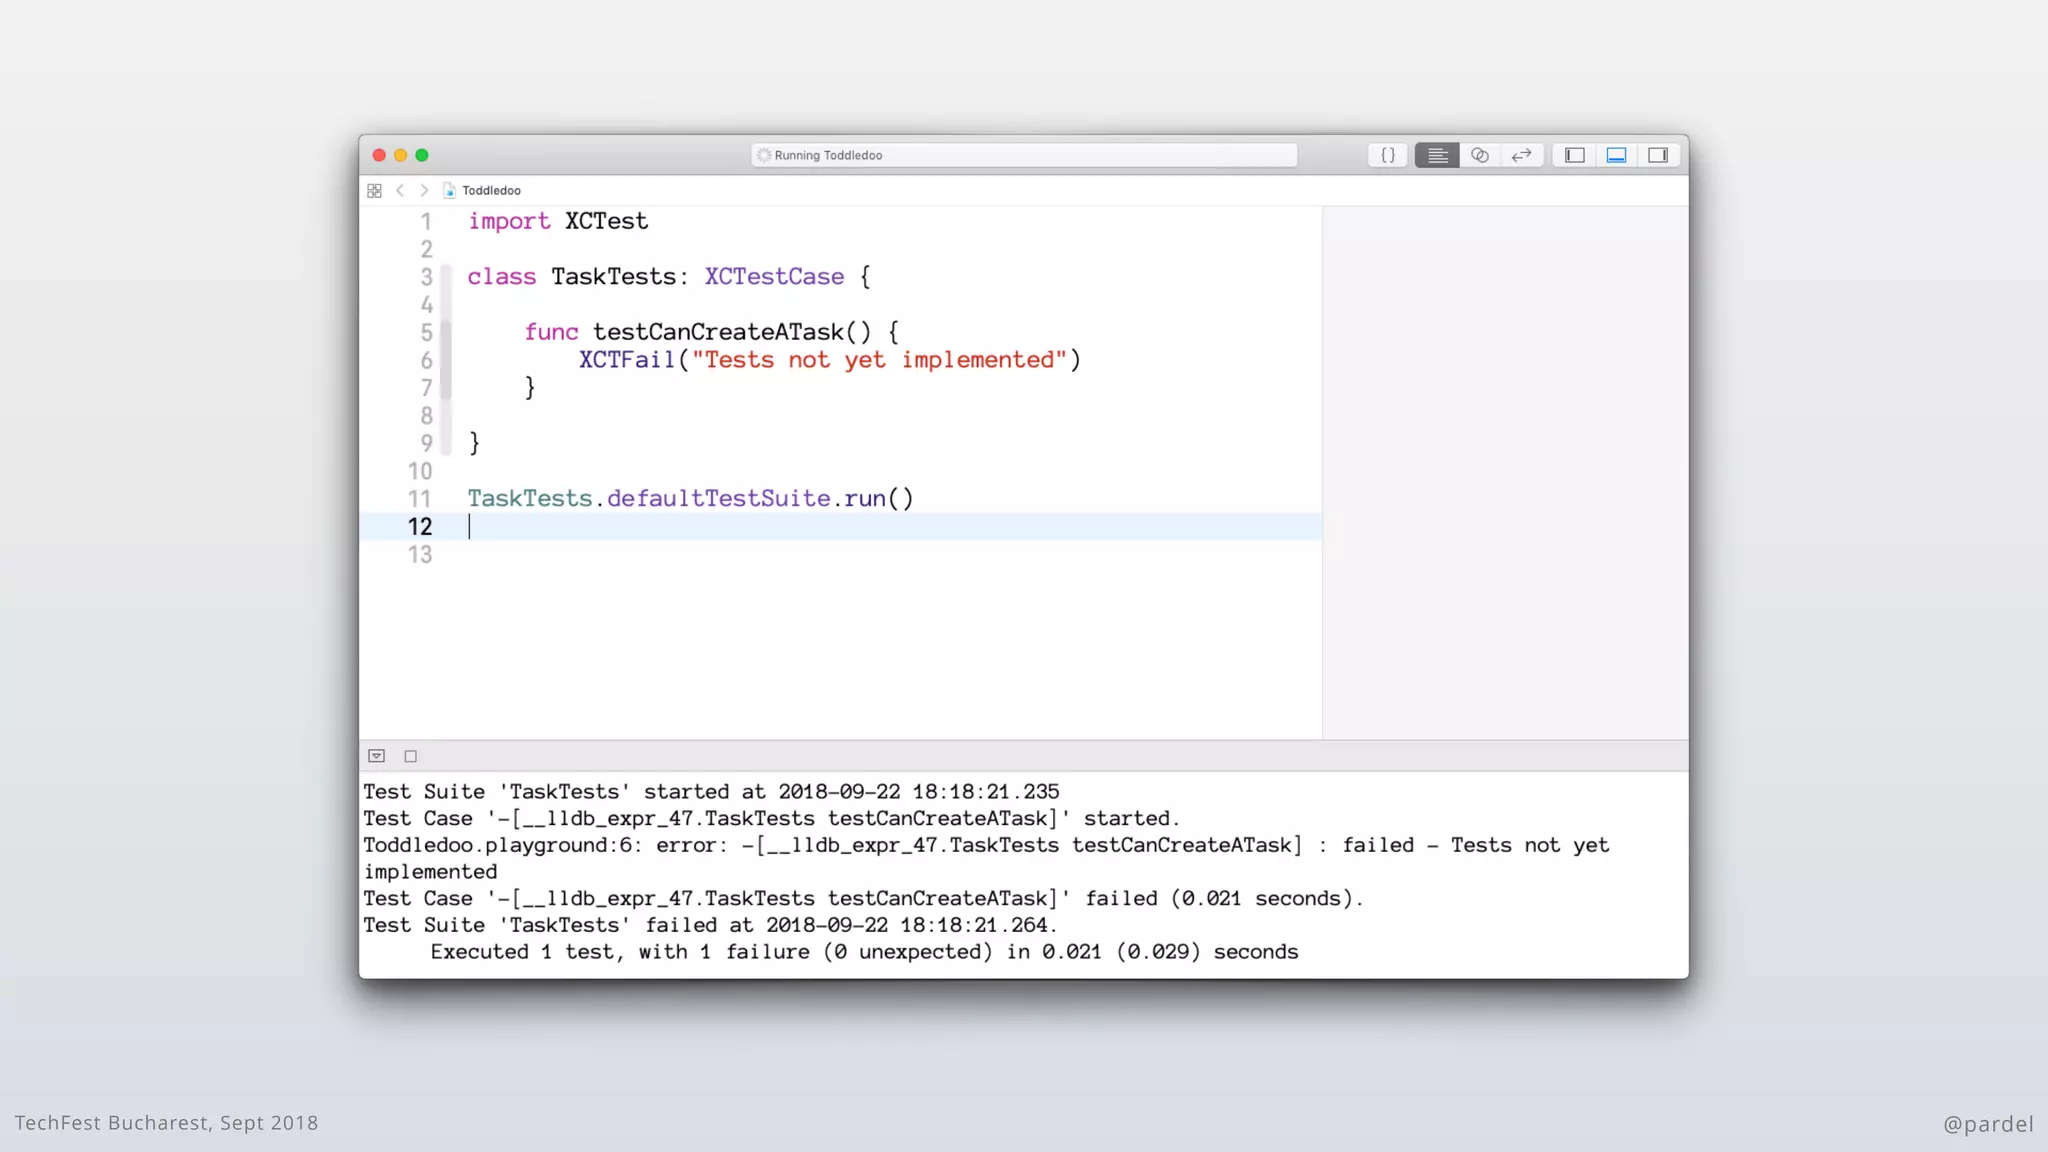This screenshot has width=2048, height=1152.
Task: Click the Toddledoo breadcrumb in jump bar
Action: (491, 190)
